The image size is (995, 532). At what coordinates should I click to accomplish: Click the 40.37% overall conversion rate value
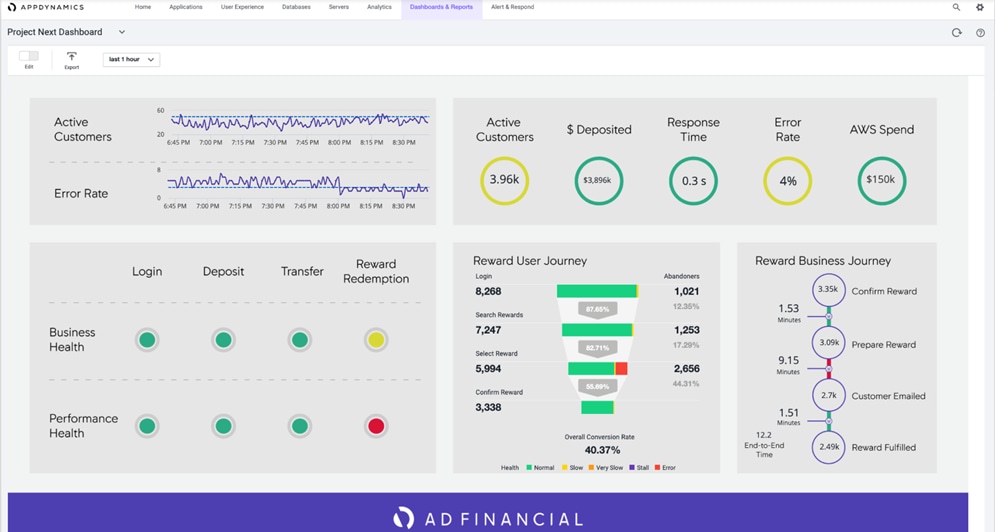point(602,450)
